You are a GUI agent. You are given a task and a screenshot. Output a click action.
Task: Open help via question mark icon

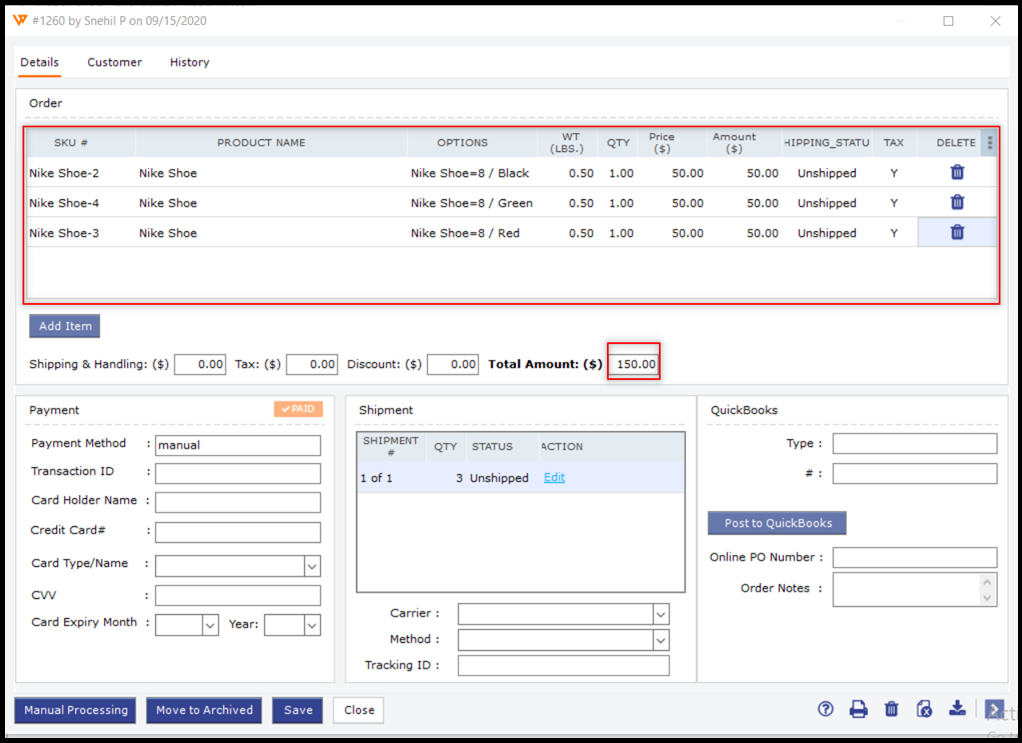(x=825, y=709)
